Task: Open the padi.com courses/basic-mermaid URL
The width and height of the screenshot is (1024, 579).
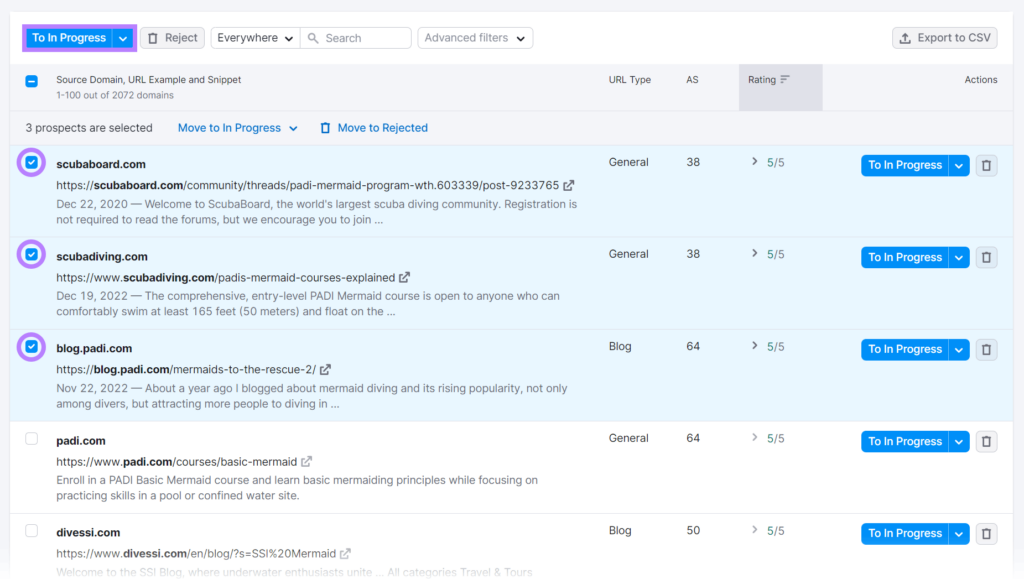Action: tap(176, 462)
